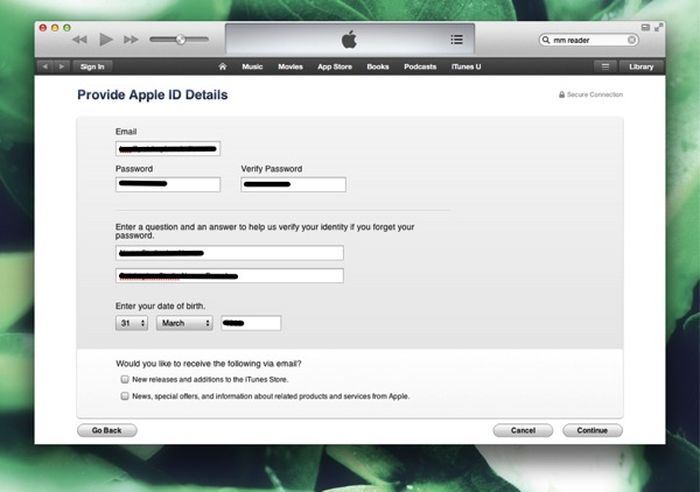Toggle full screen arrows icon
700x492 pixels.
tap(658, 28)
